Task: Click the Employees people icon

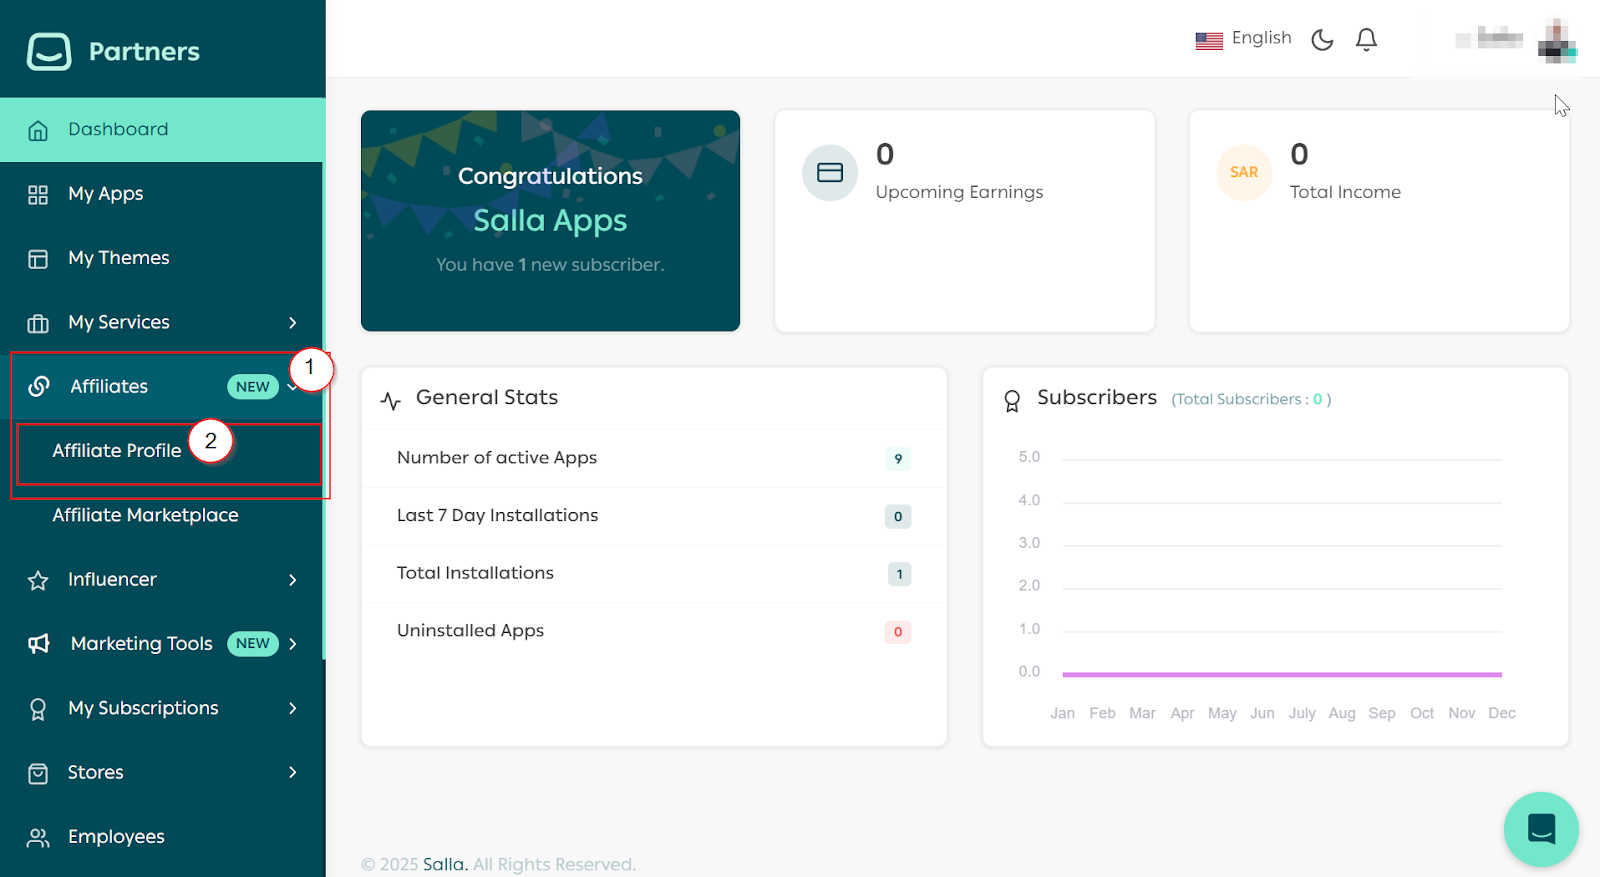Action: [x=38, y=837]
